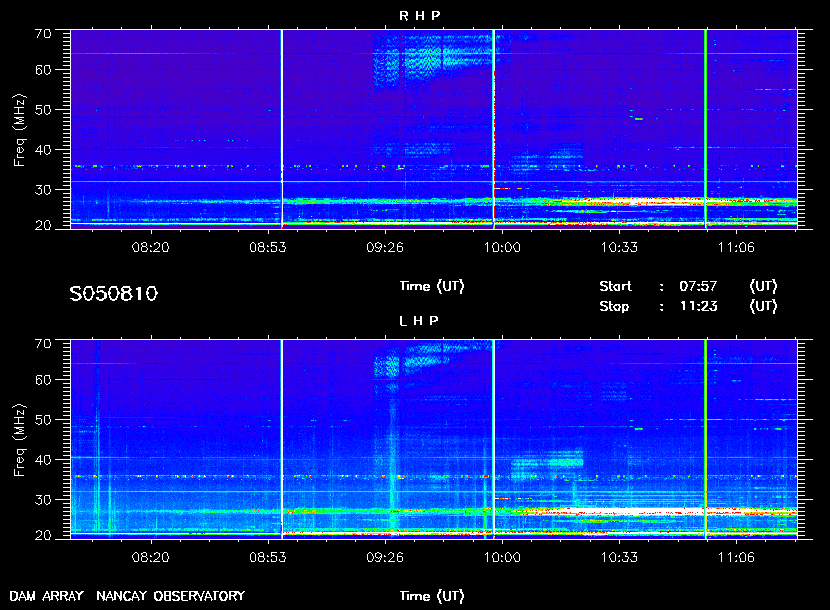
Task: Click the '50' frequency tick of RHP plot
Action: [43, 110]
